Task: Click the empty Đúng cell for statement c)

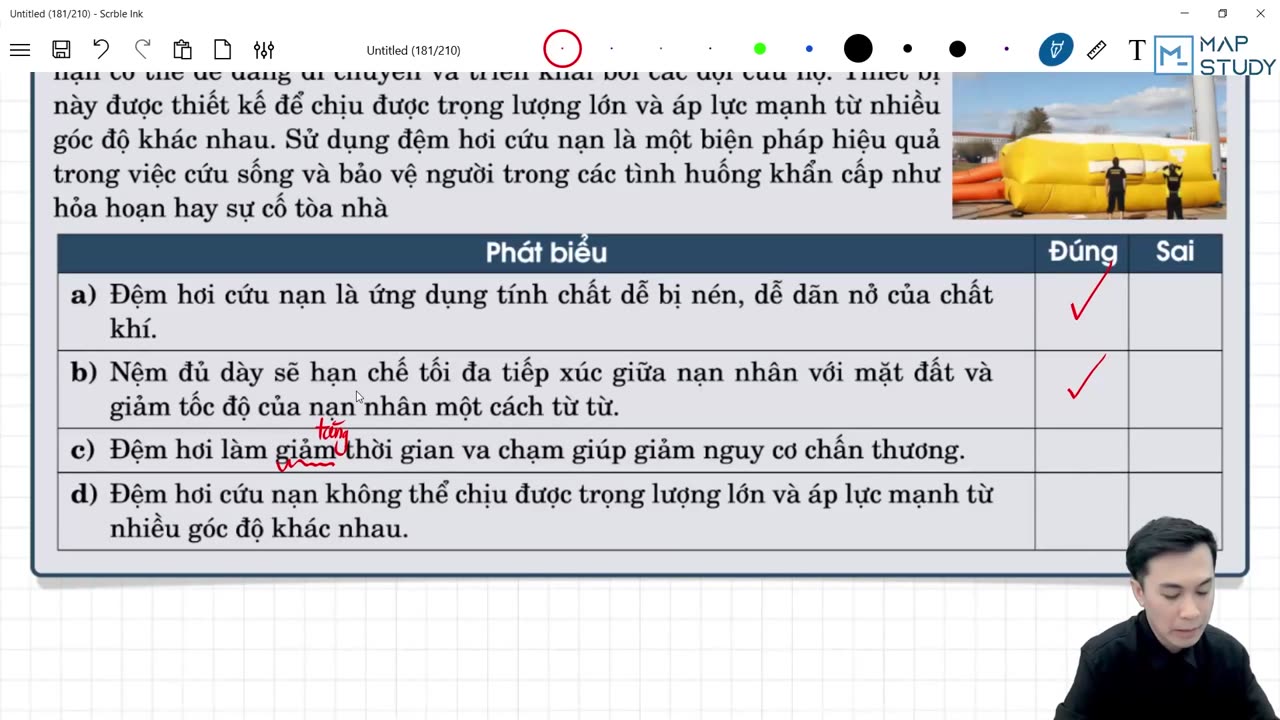Action: 1082,450
